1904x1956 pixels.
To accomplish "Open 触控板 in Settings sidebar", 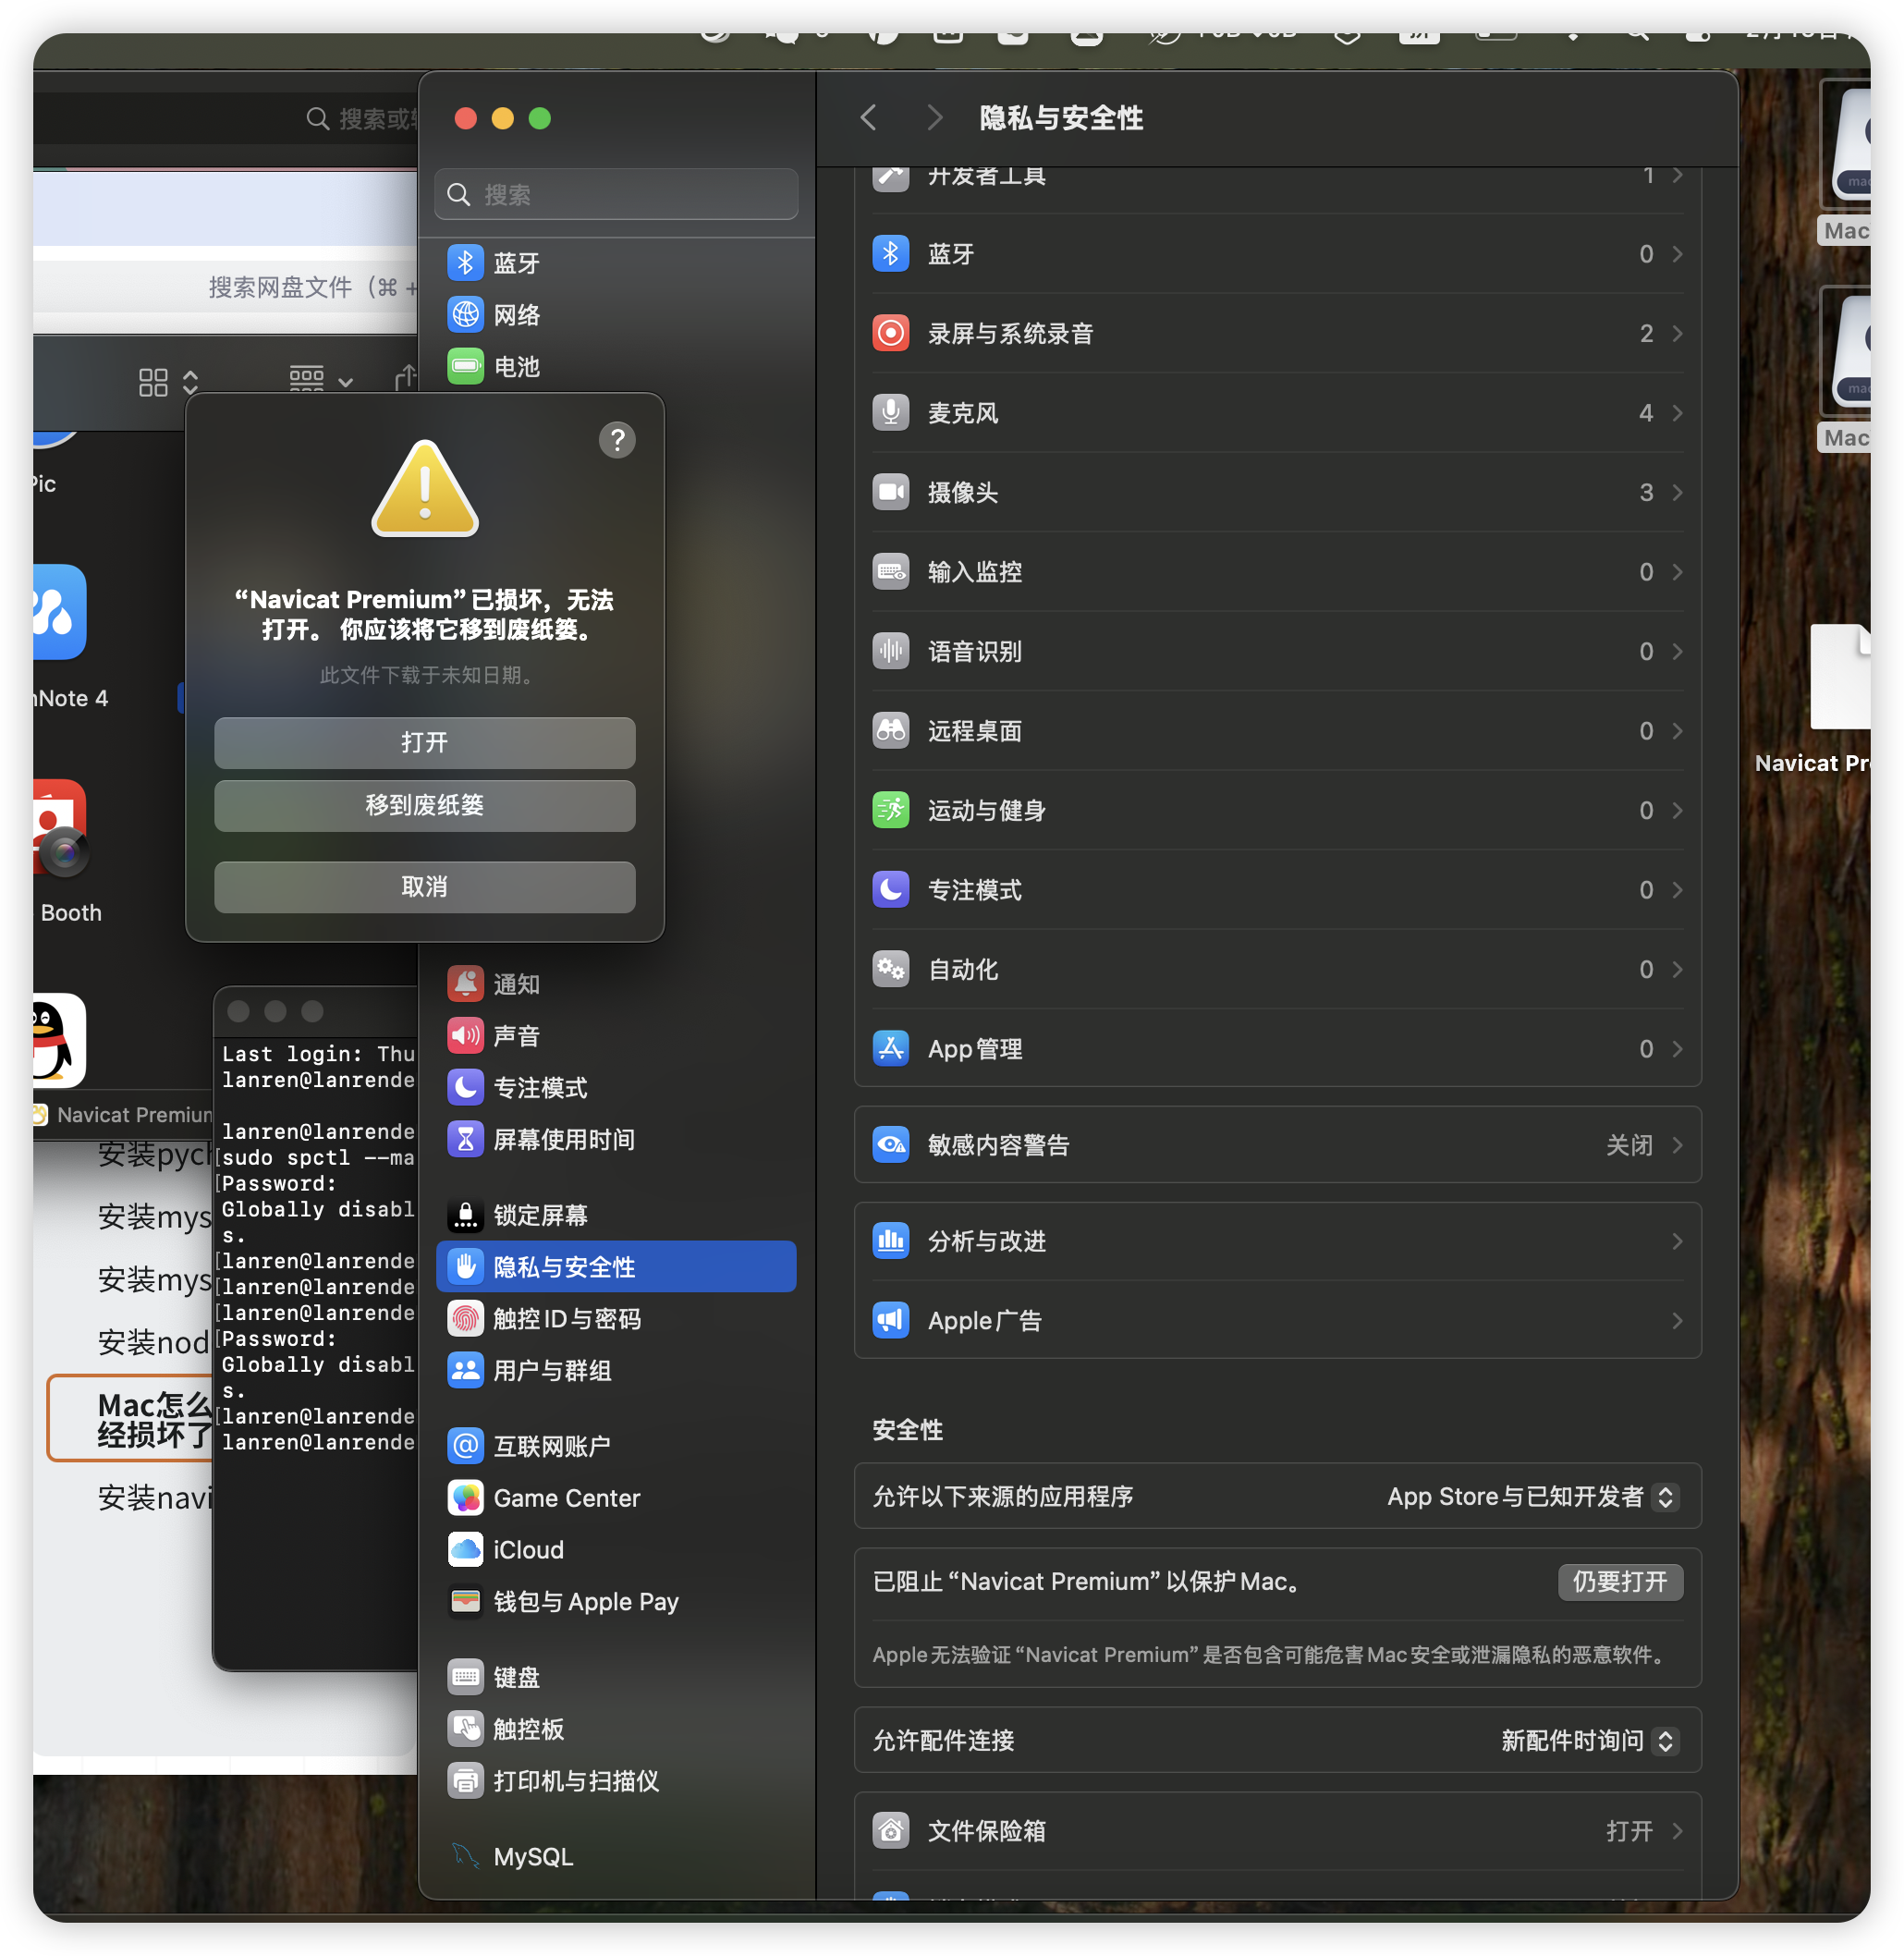I will pos(615,1729).
